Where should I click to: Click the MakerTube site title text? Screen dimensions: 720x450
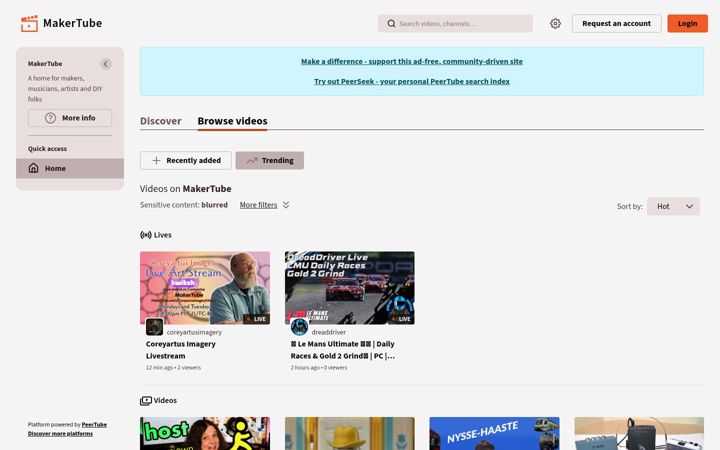73,23
